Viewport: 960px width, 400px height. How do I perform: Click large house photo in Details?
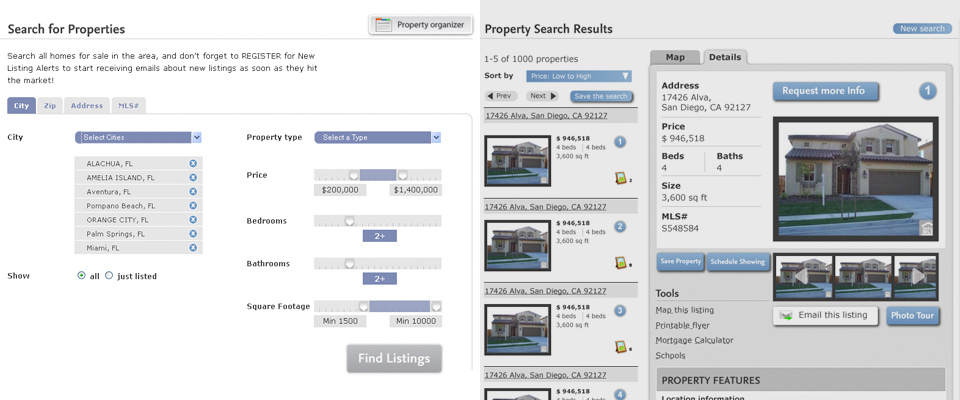click(856, 178)
